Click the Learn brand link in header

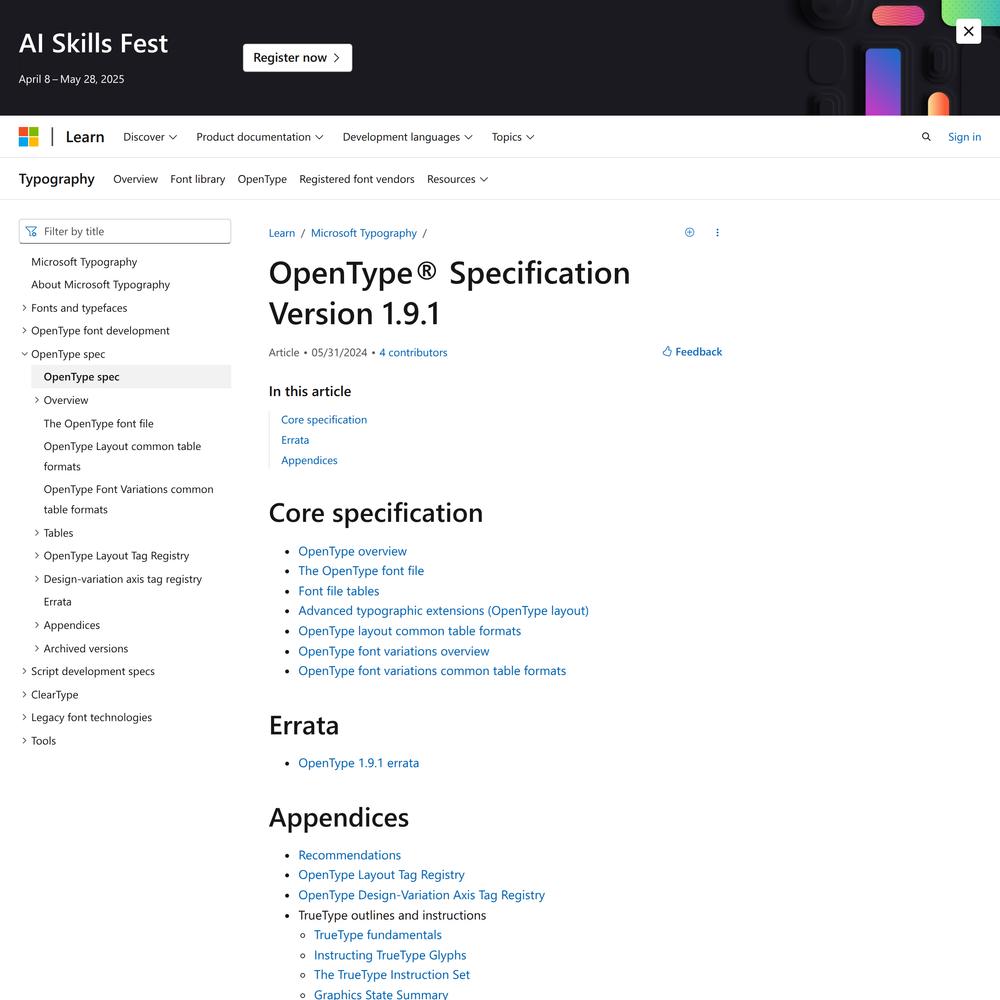[x=85, y=137]
